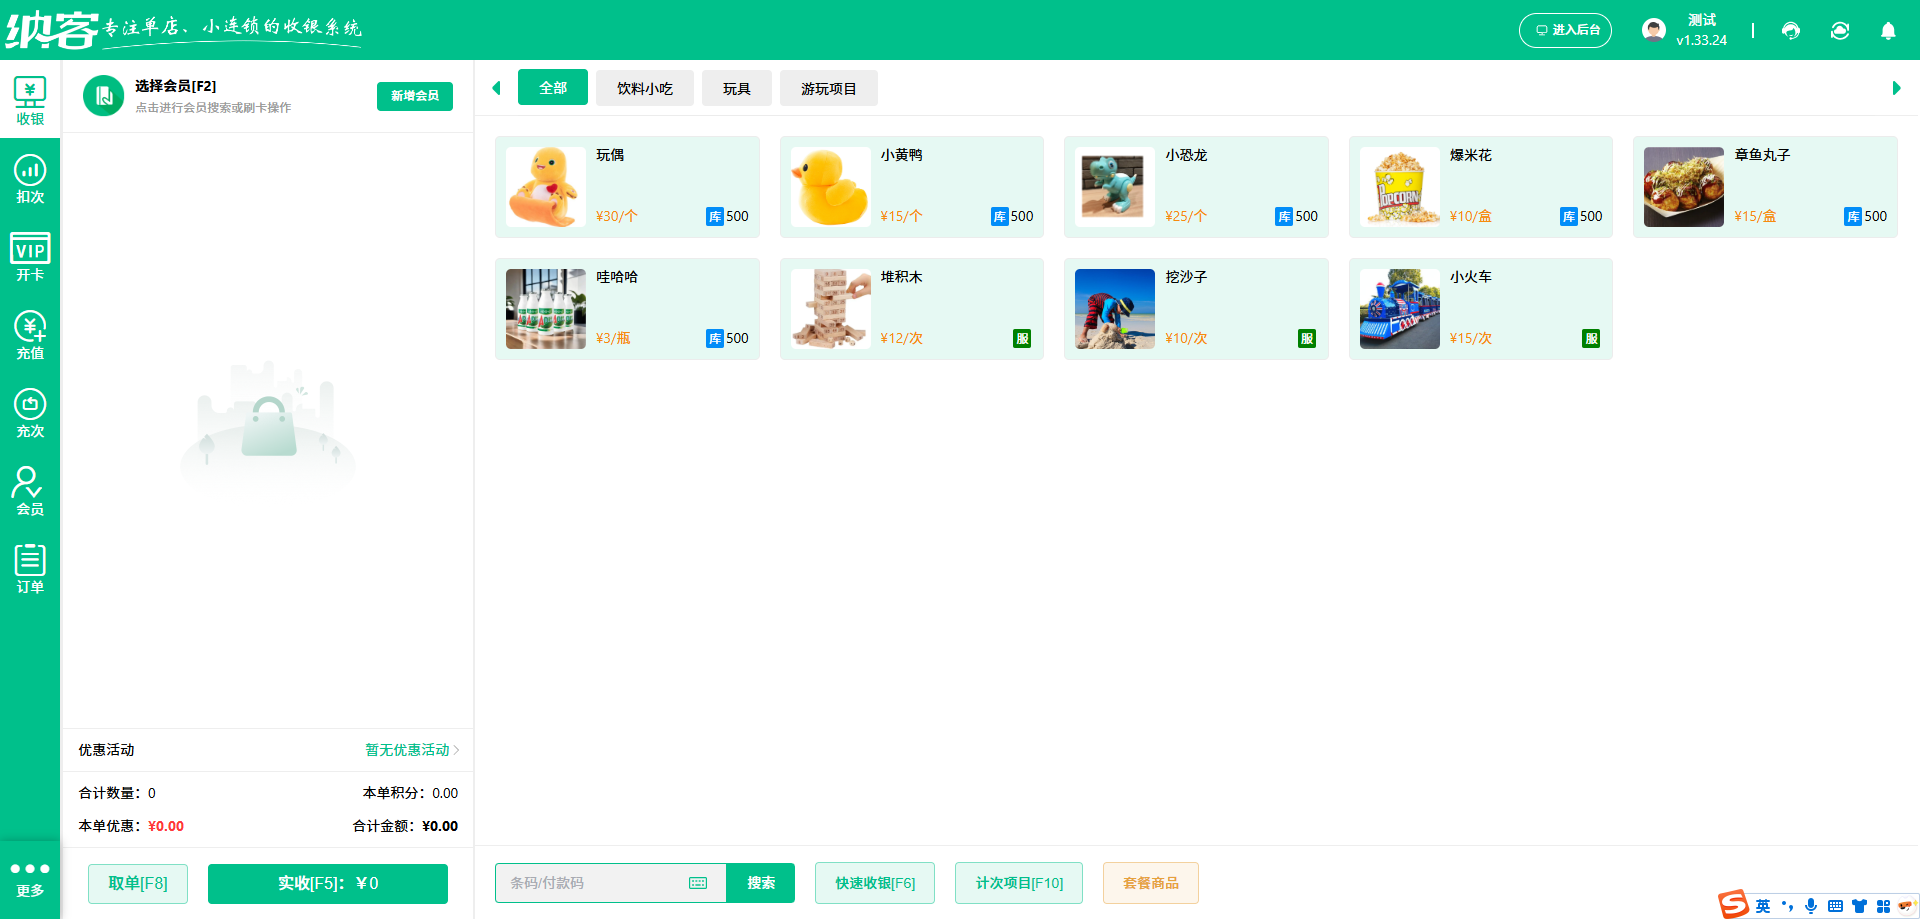Switch to the 饮料小吃 category tab
The height and width of the screenshot is (919, 1920).
(x=644, y=88)
